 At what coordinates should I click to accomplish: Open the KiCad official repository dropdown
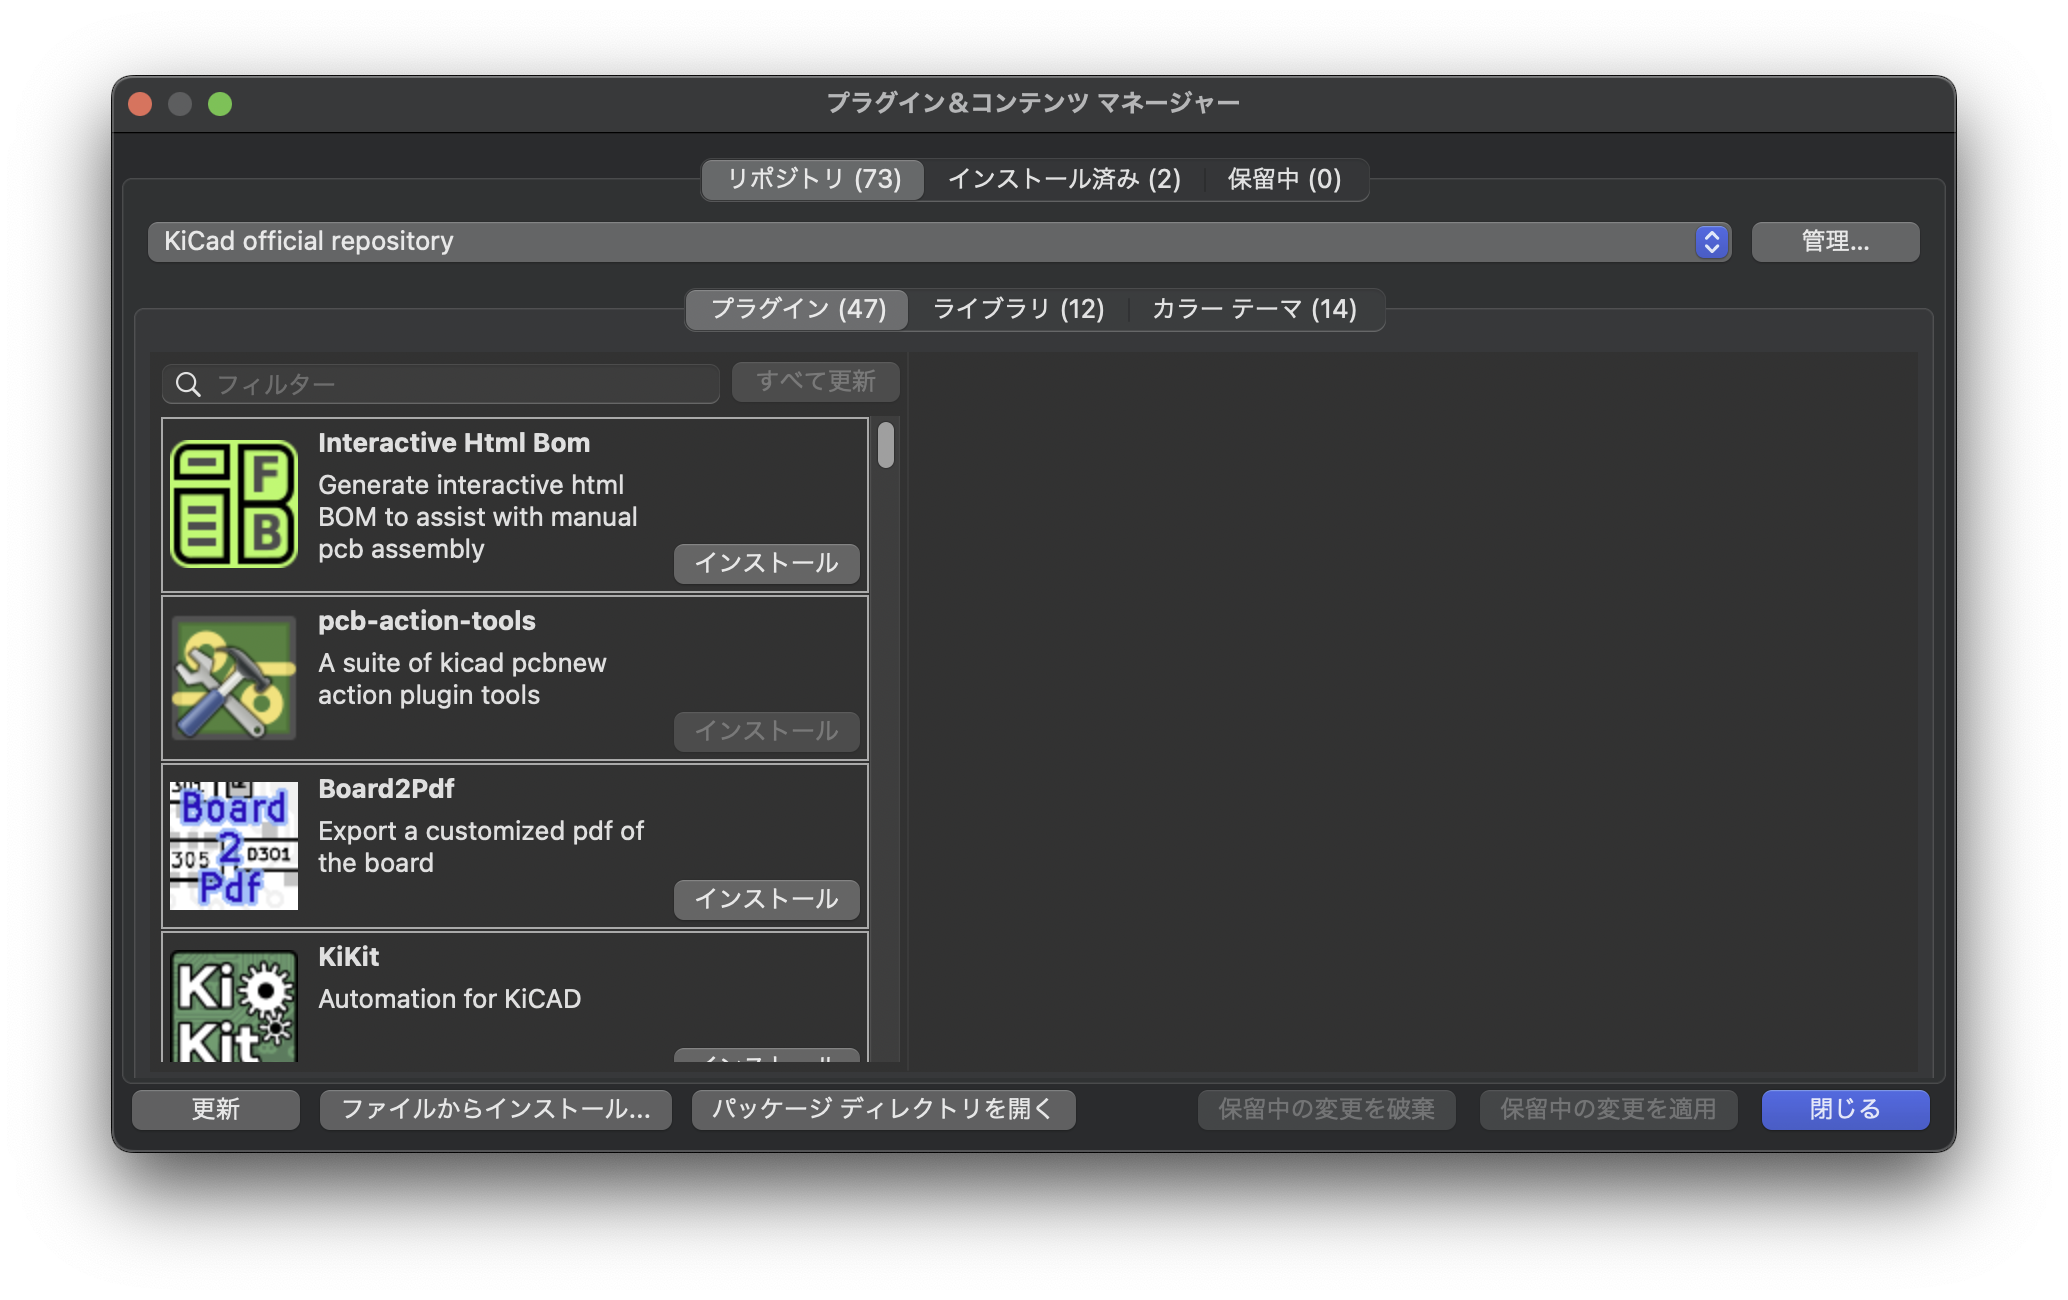[938, 242]
